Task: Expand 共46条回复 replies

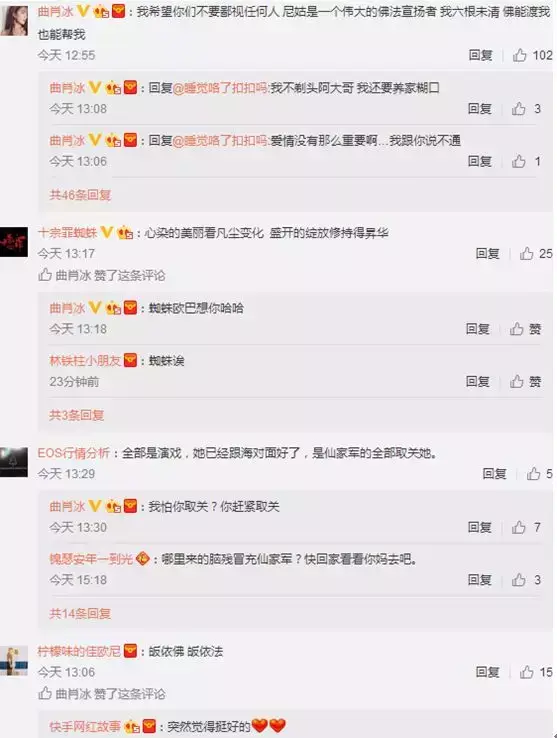Action: pos(80,195)
